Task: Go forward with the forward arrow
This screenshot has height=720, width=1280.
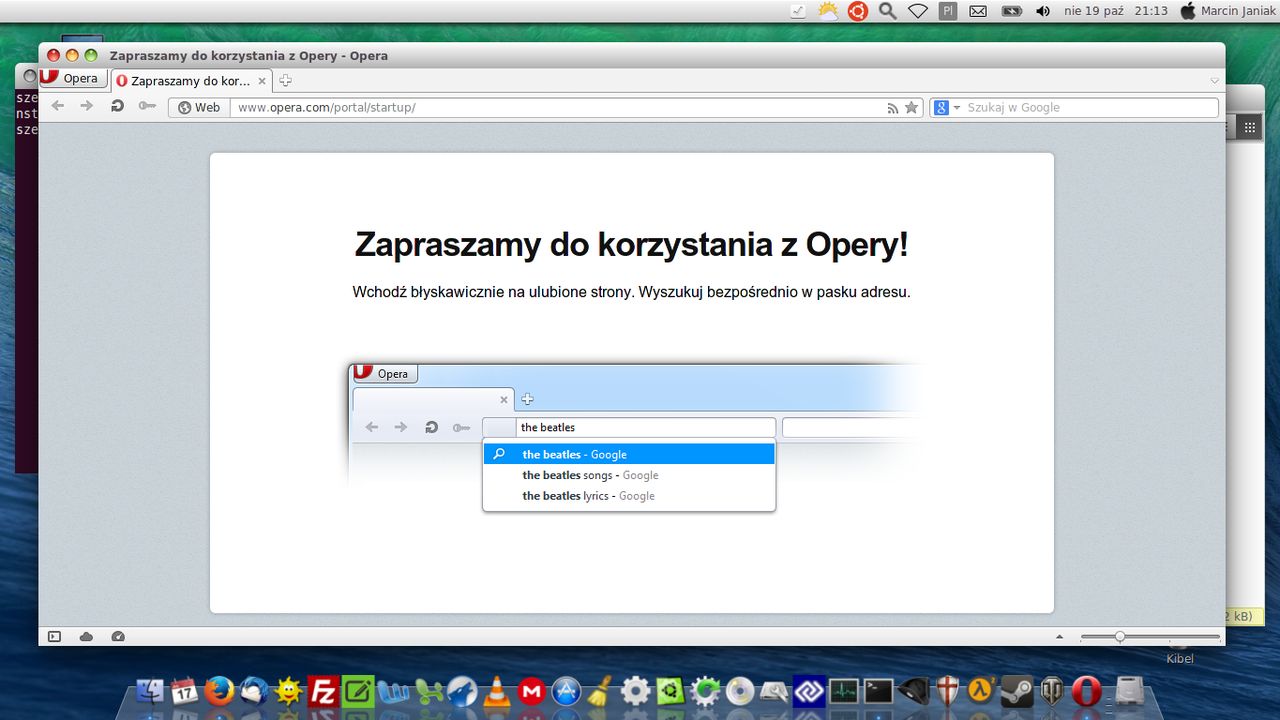Action: point(87,106)
